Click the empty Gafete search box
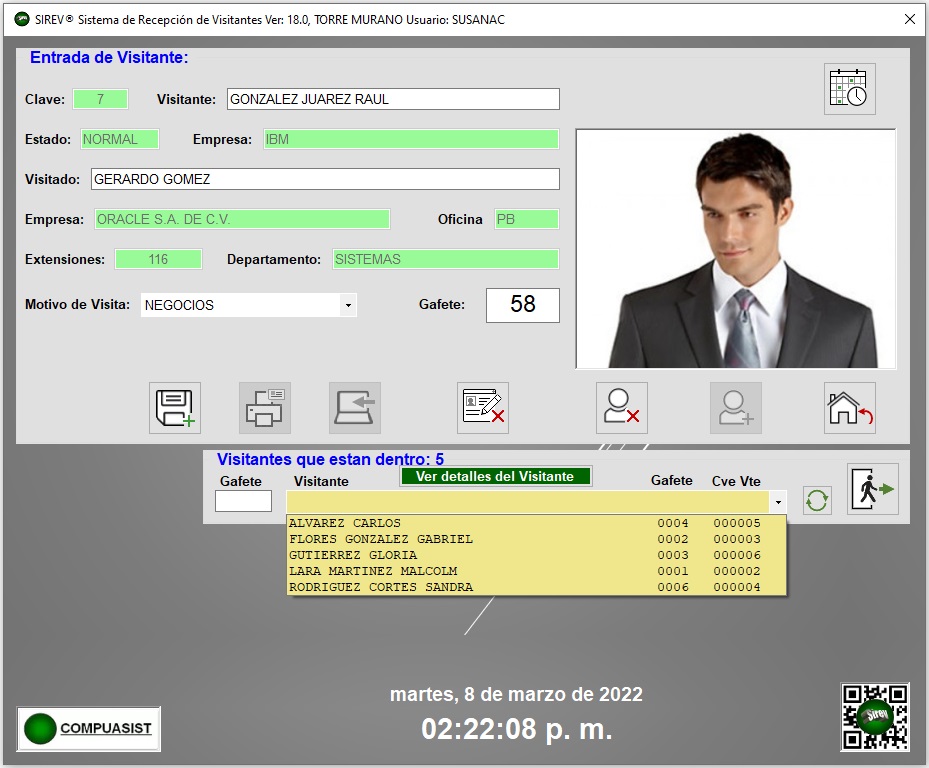The image size is (929, 768). click(244, 501)
